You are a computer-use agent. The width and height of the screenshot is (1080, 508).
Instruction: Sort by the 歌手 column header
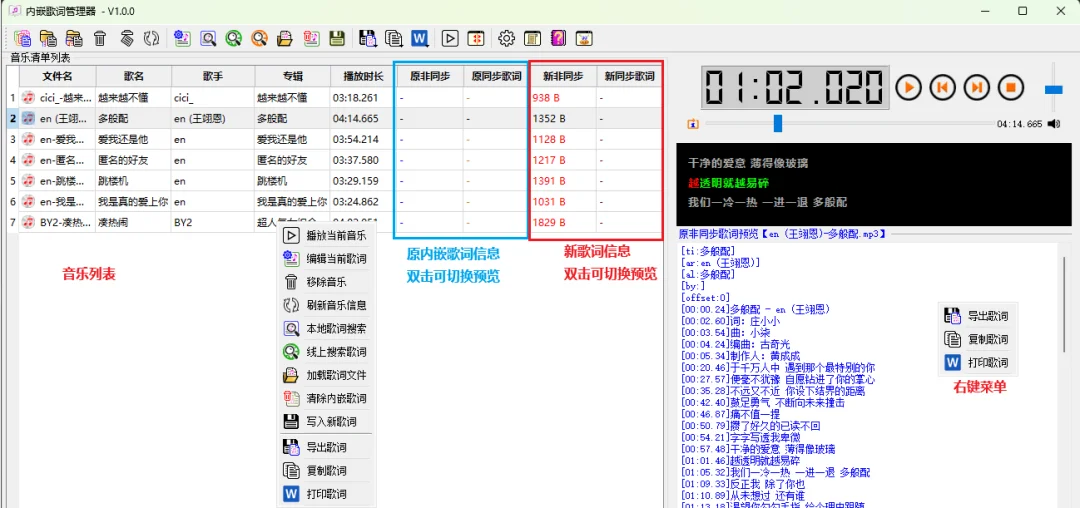pos(213,76)
